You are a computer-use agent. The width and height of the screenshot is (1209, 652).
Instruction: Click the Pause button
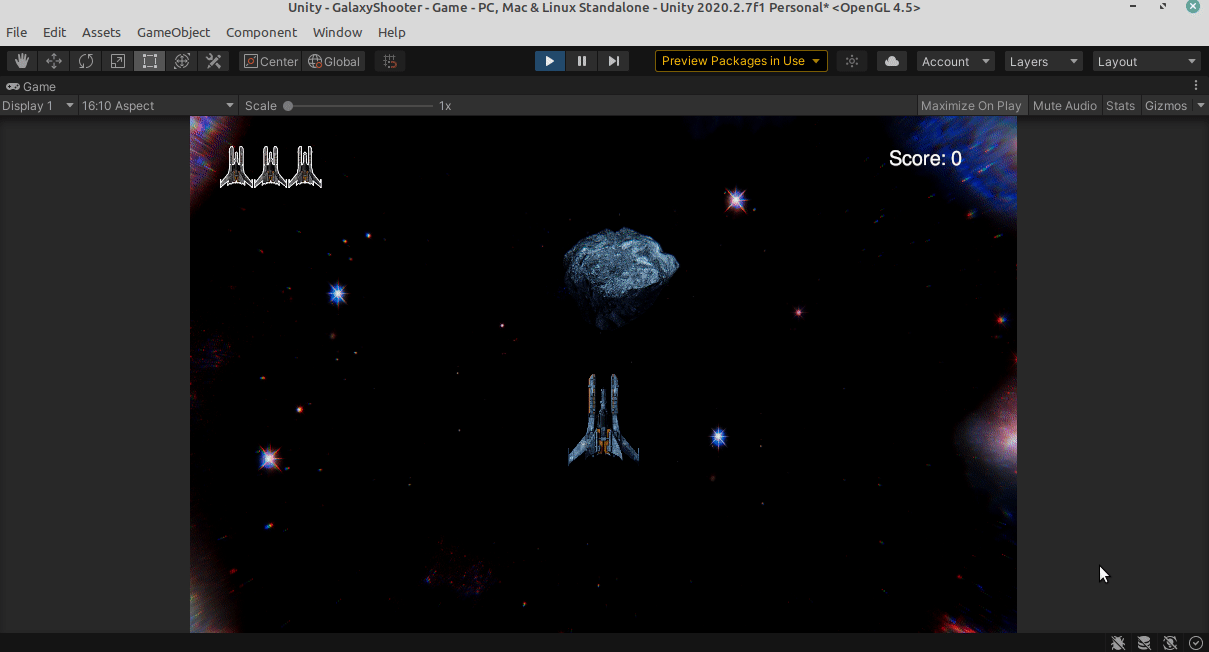point(581,61)
